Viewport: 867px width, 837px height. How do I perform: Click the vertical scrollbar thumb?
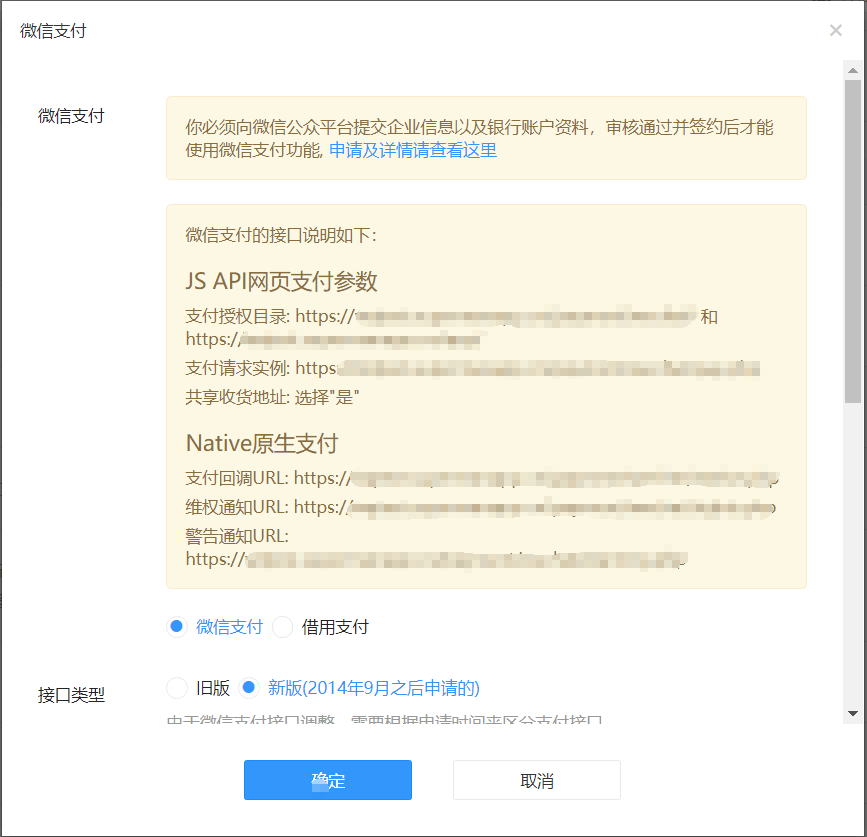(x=853, y=242)
